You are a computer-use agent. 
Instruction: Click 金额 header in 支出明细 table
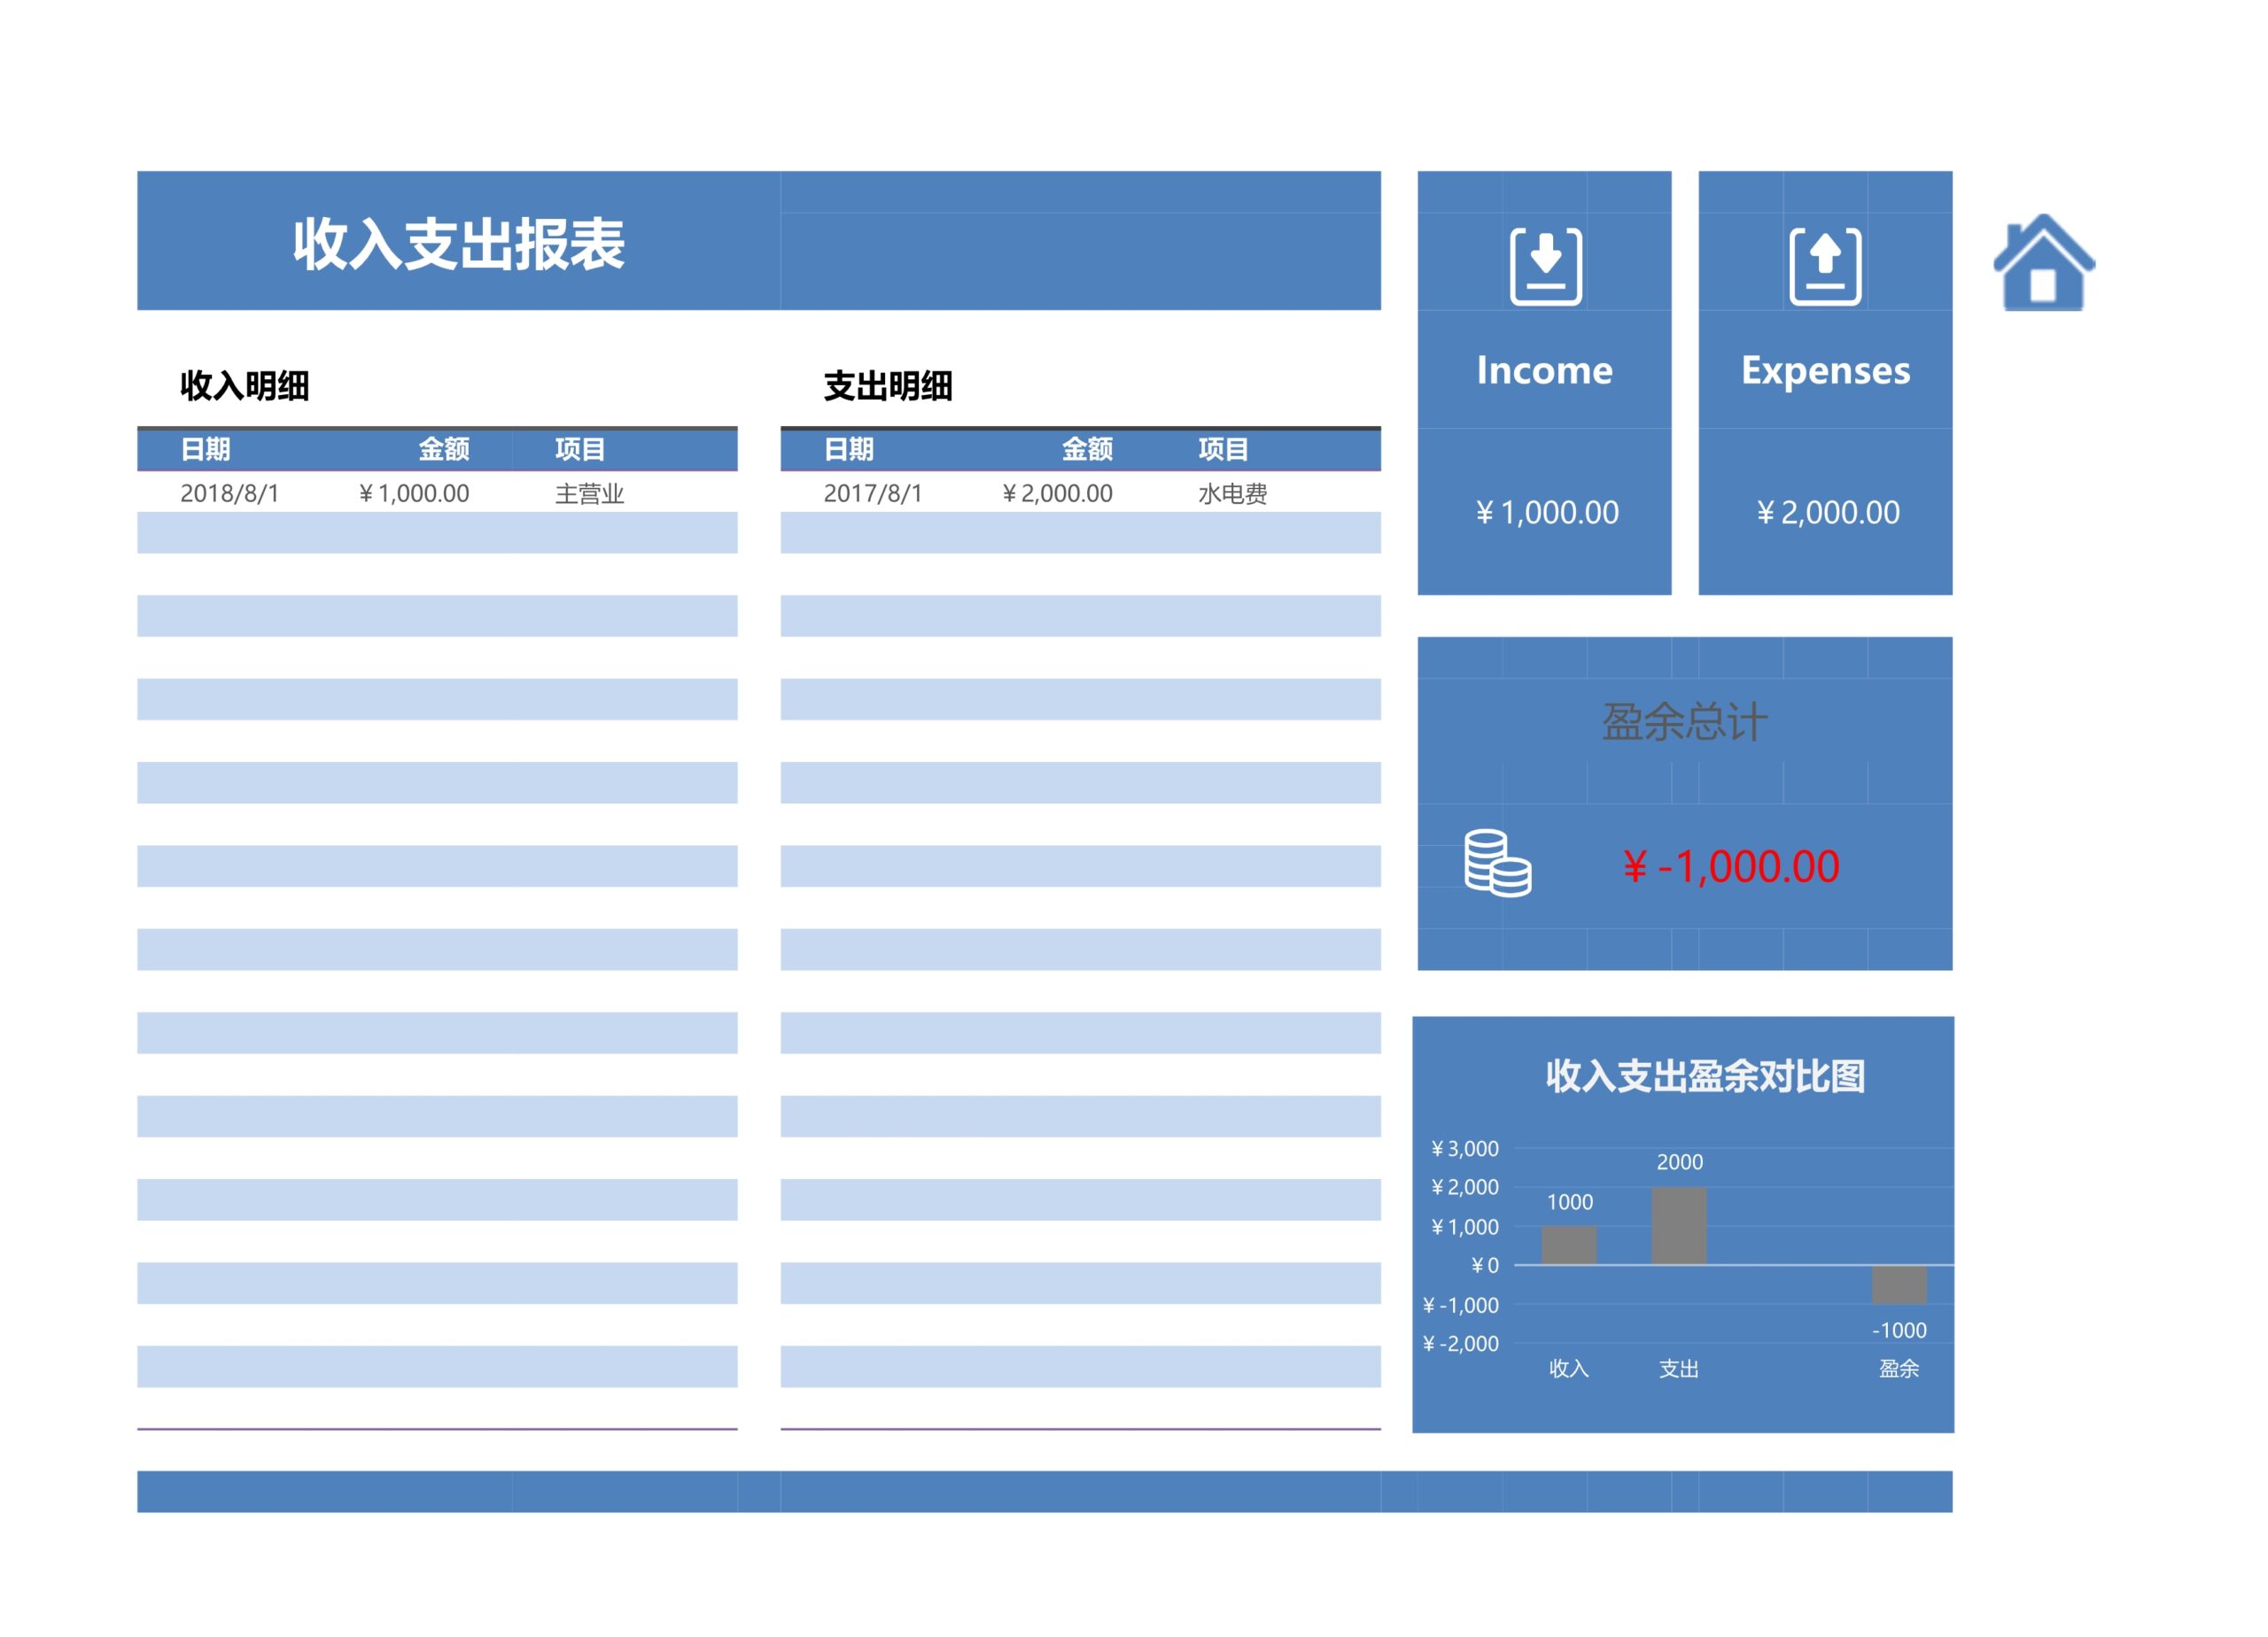1086,449
